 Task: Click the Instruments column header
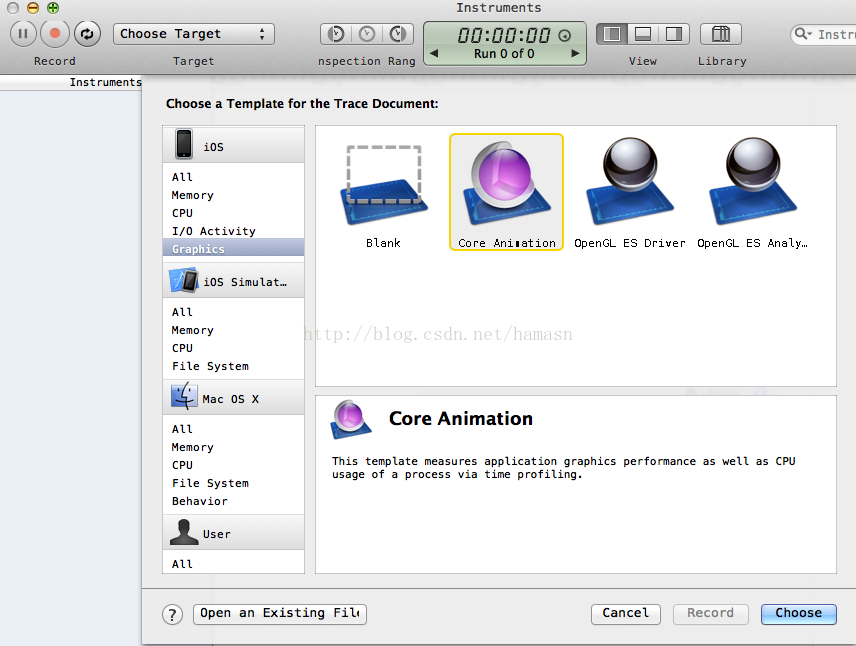coord(71,82)
